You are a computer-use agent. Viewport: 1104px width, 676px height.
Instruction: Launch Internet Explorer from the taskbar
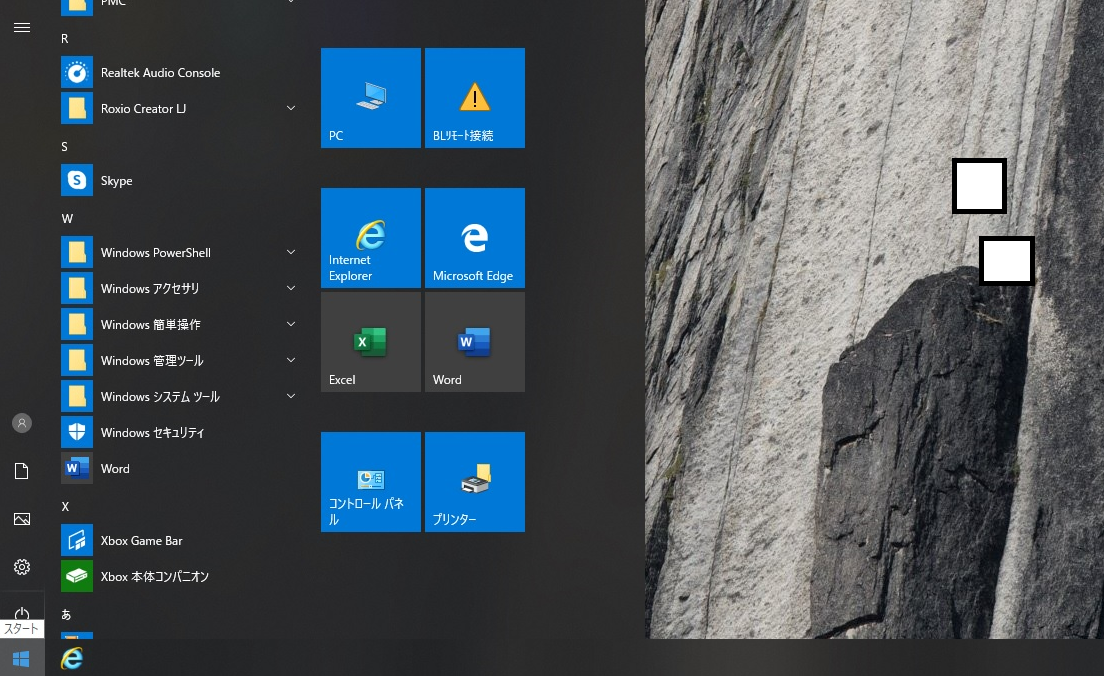pos(72,658)
